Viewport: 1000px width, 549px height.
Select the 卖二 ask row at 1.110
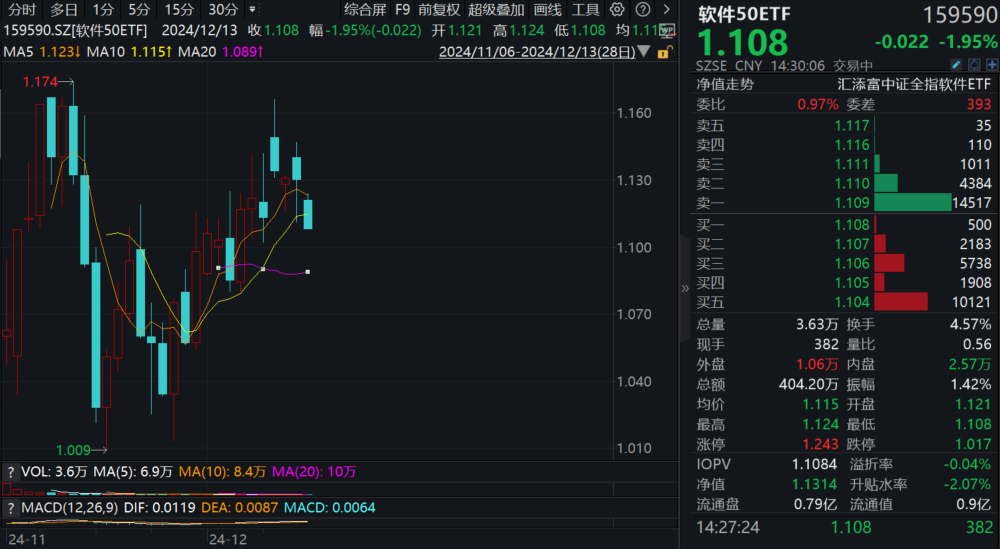(844, 184)
